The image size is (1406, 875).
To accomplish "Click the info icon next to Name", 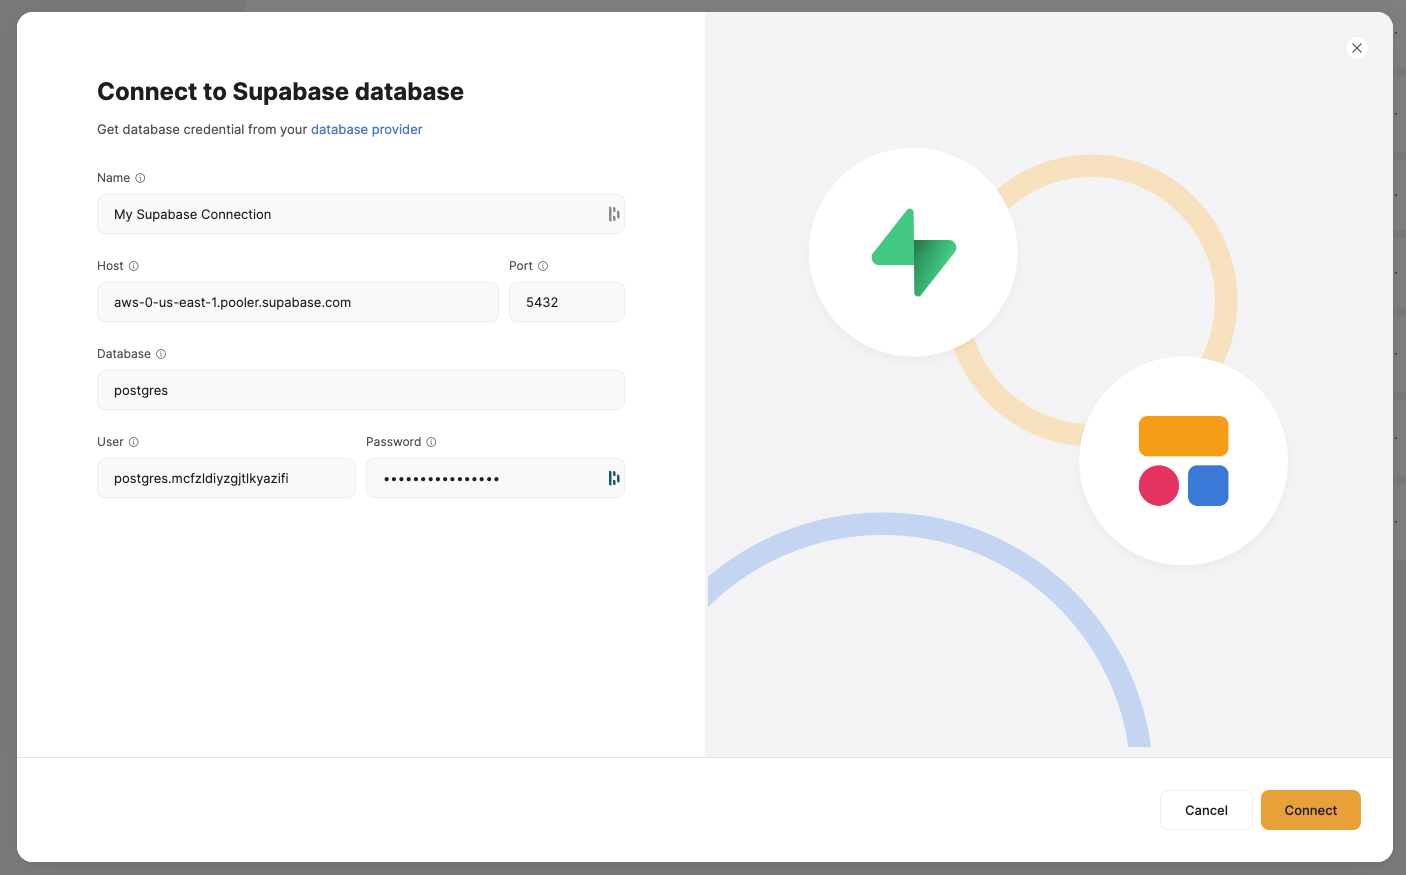I will pos(140,177).
